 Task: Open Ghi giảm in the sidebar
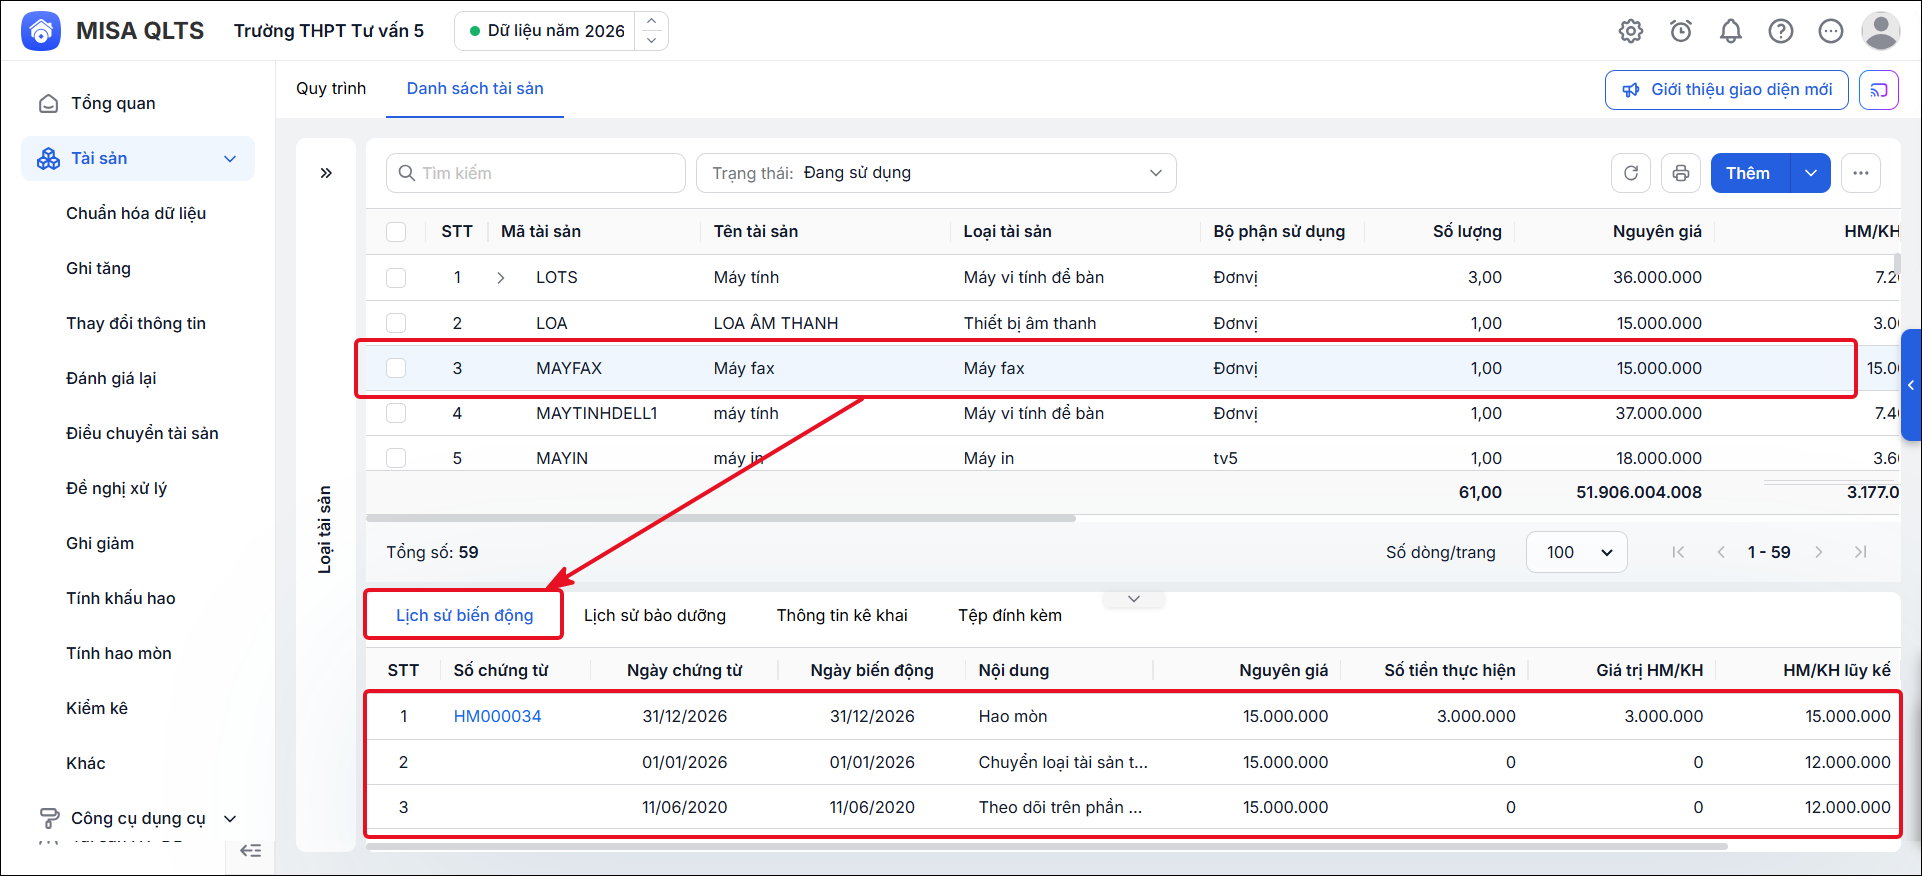click(100, 543)
